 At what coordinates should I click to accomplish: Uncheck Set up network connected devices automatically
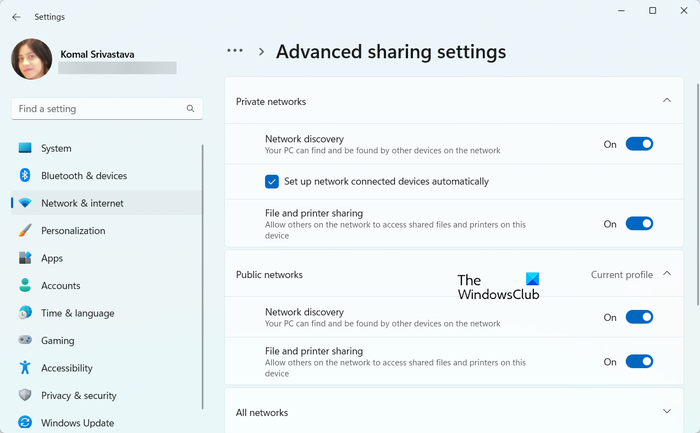coord(272,182)
